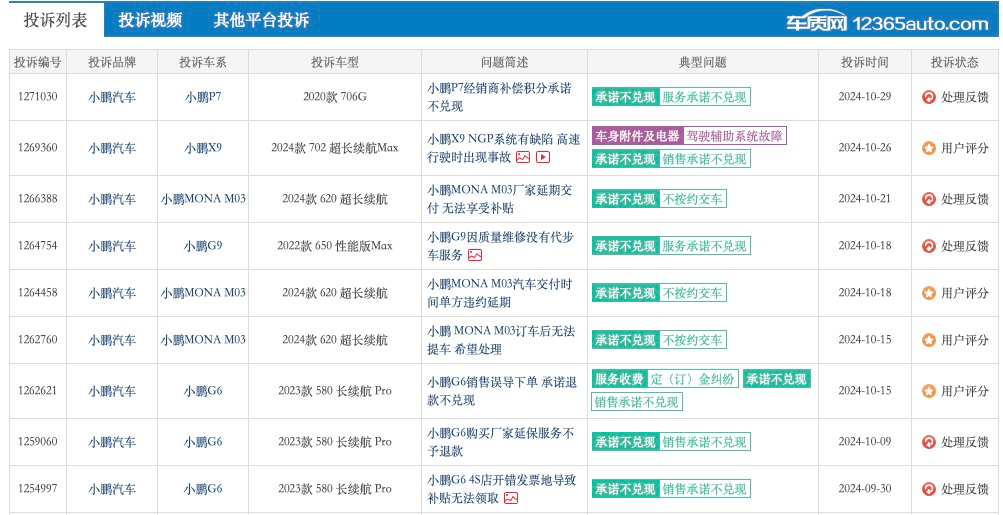Click the 定（订）金纠纷 issue tag

tap(693, 379)
